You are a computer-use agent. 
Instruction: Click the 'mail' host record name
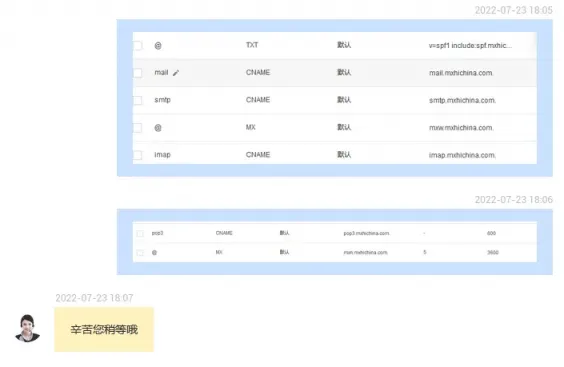(161, 72)
